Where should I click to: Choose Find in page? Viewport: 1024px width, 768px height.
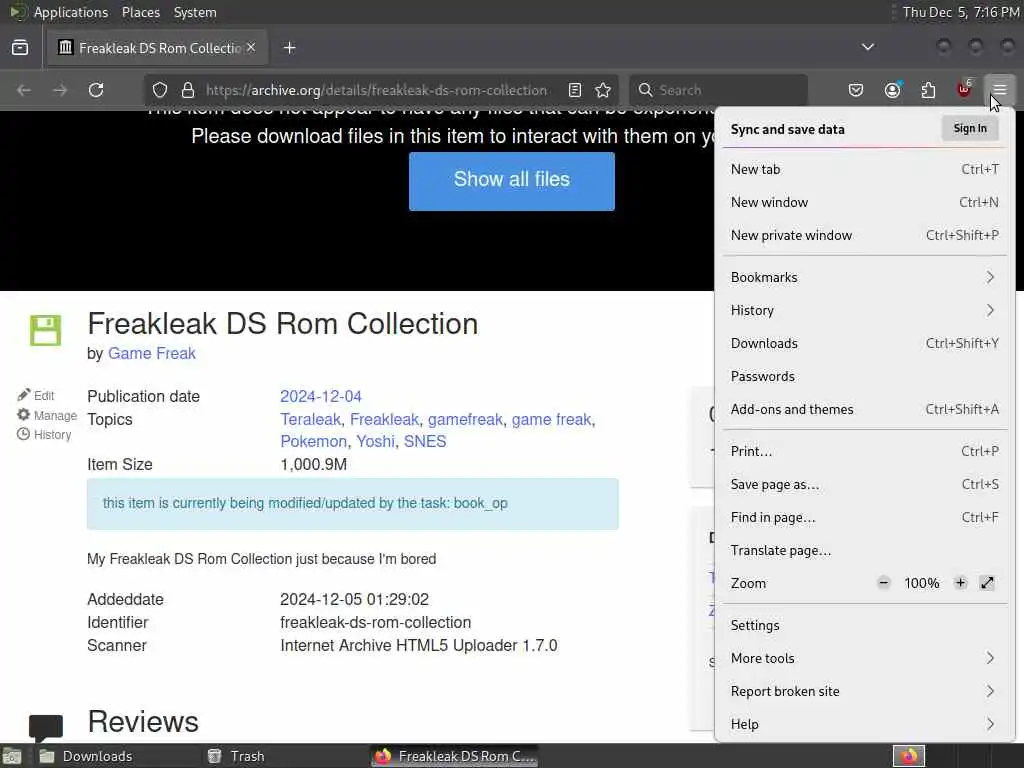[865, 517]
